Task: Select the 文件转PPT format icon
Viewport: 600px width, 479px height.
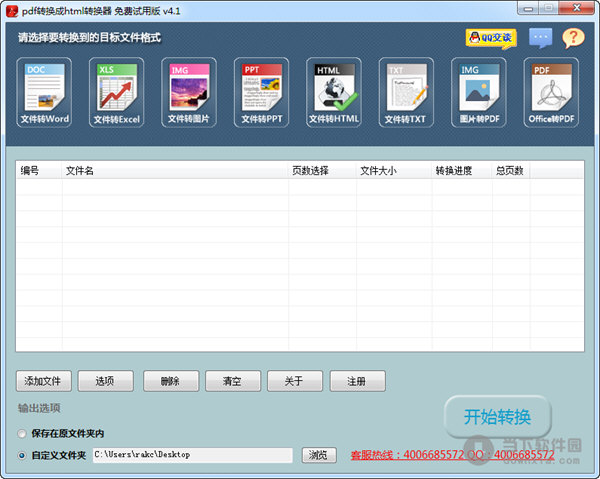Action: [x=261, y=92]
